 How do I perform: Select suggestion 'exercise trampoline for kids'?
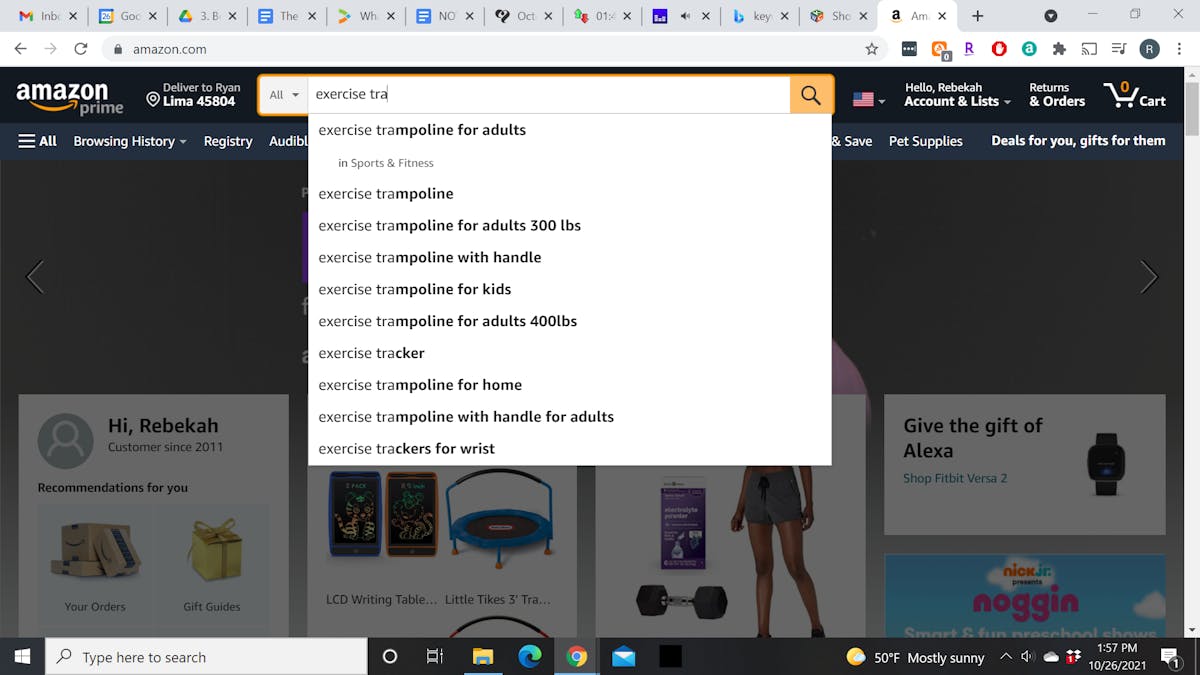pyautogui.click(x=569, y=290)
